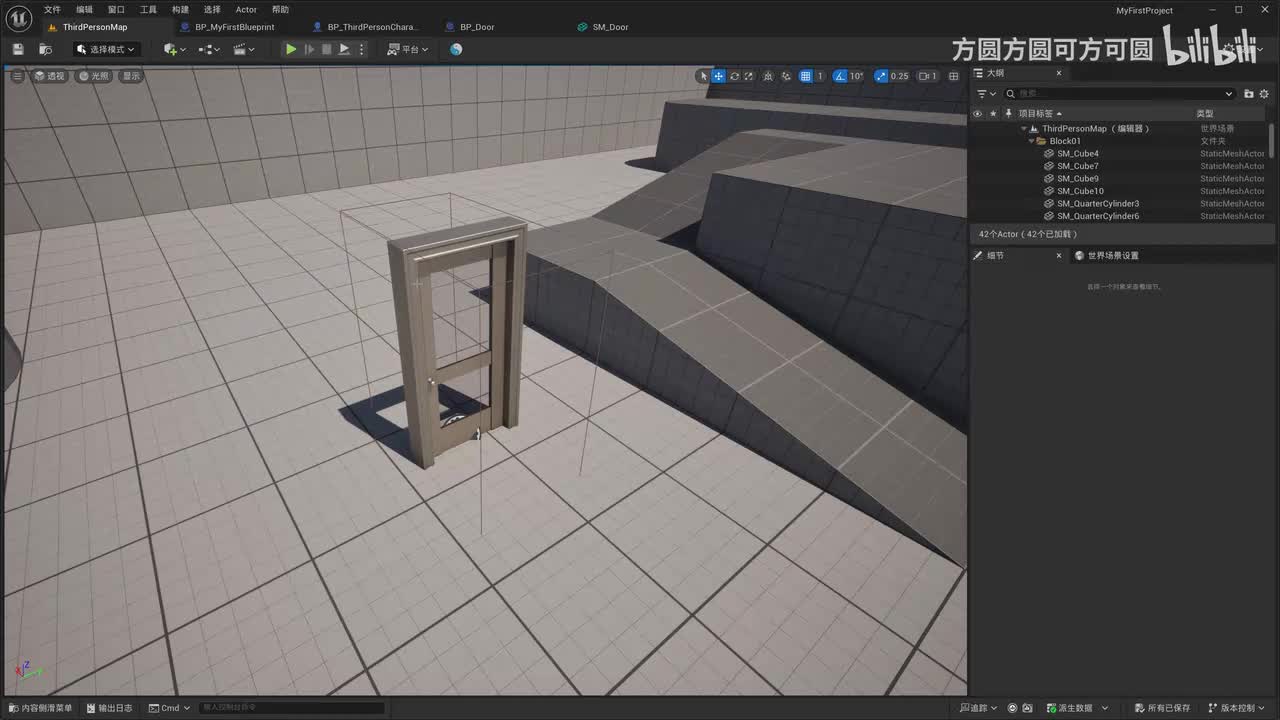
Task: Choose the Scale gizmo tool
Action: 748,76
